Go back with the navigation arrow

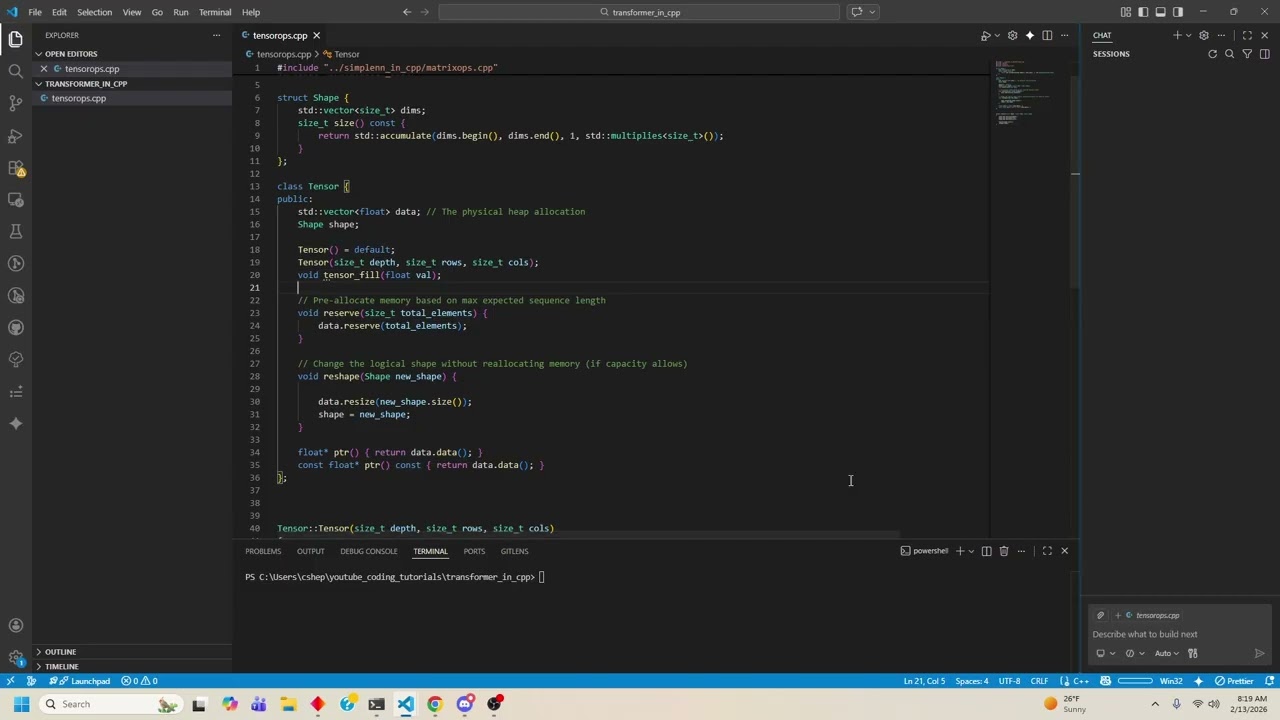pyautogui.click(x=407, y=12)
